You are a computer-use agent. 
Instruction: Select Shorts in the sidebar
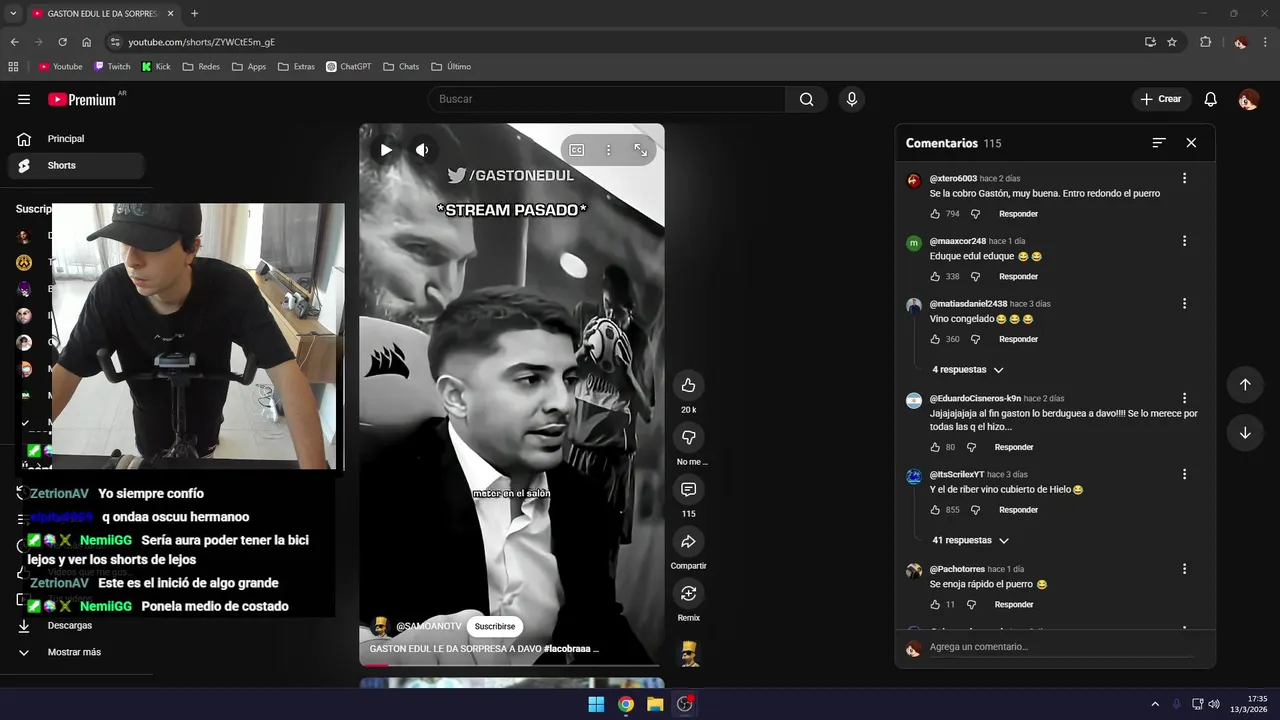coord(76,166)
